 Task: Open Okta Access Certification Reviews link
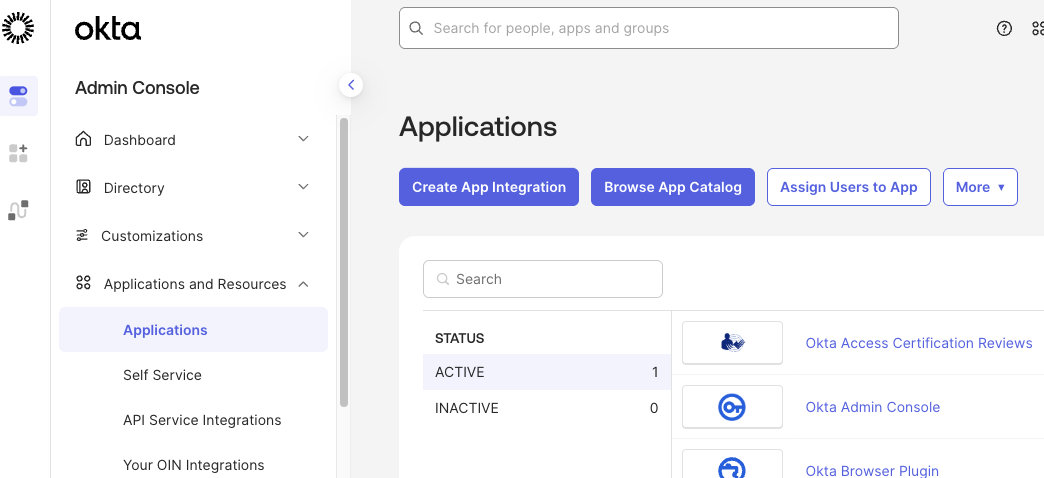(919, 343)
